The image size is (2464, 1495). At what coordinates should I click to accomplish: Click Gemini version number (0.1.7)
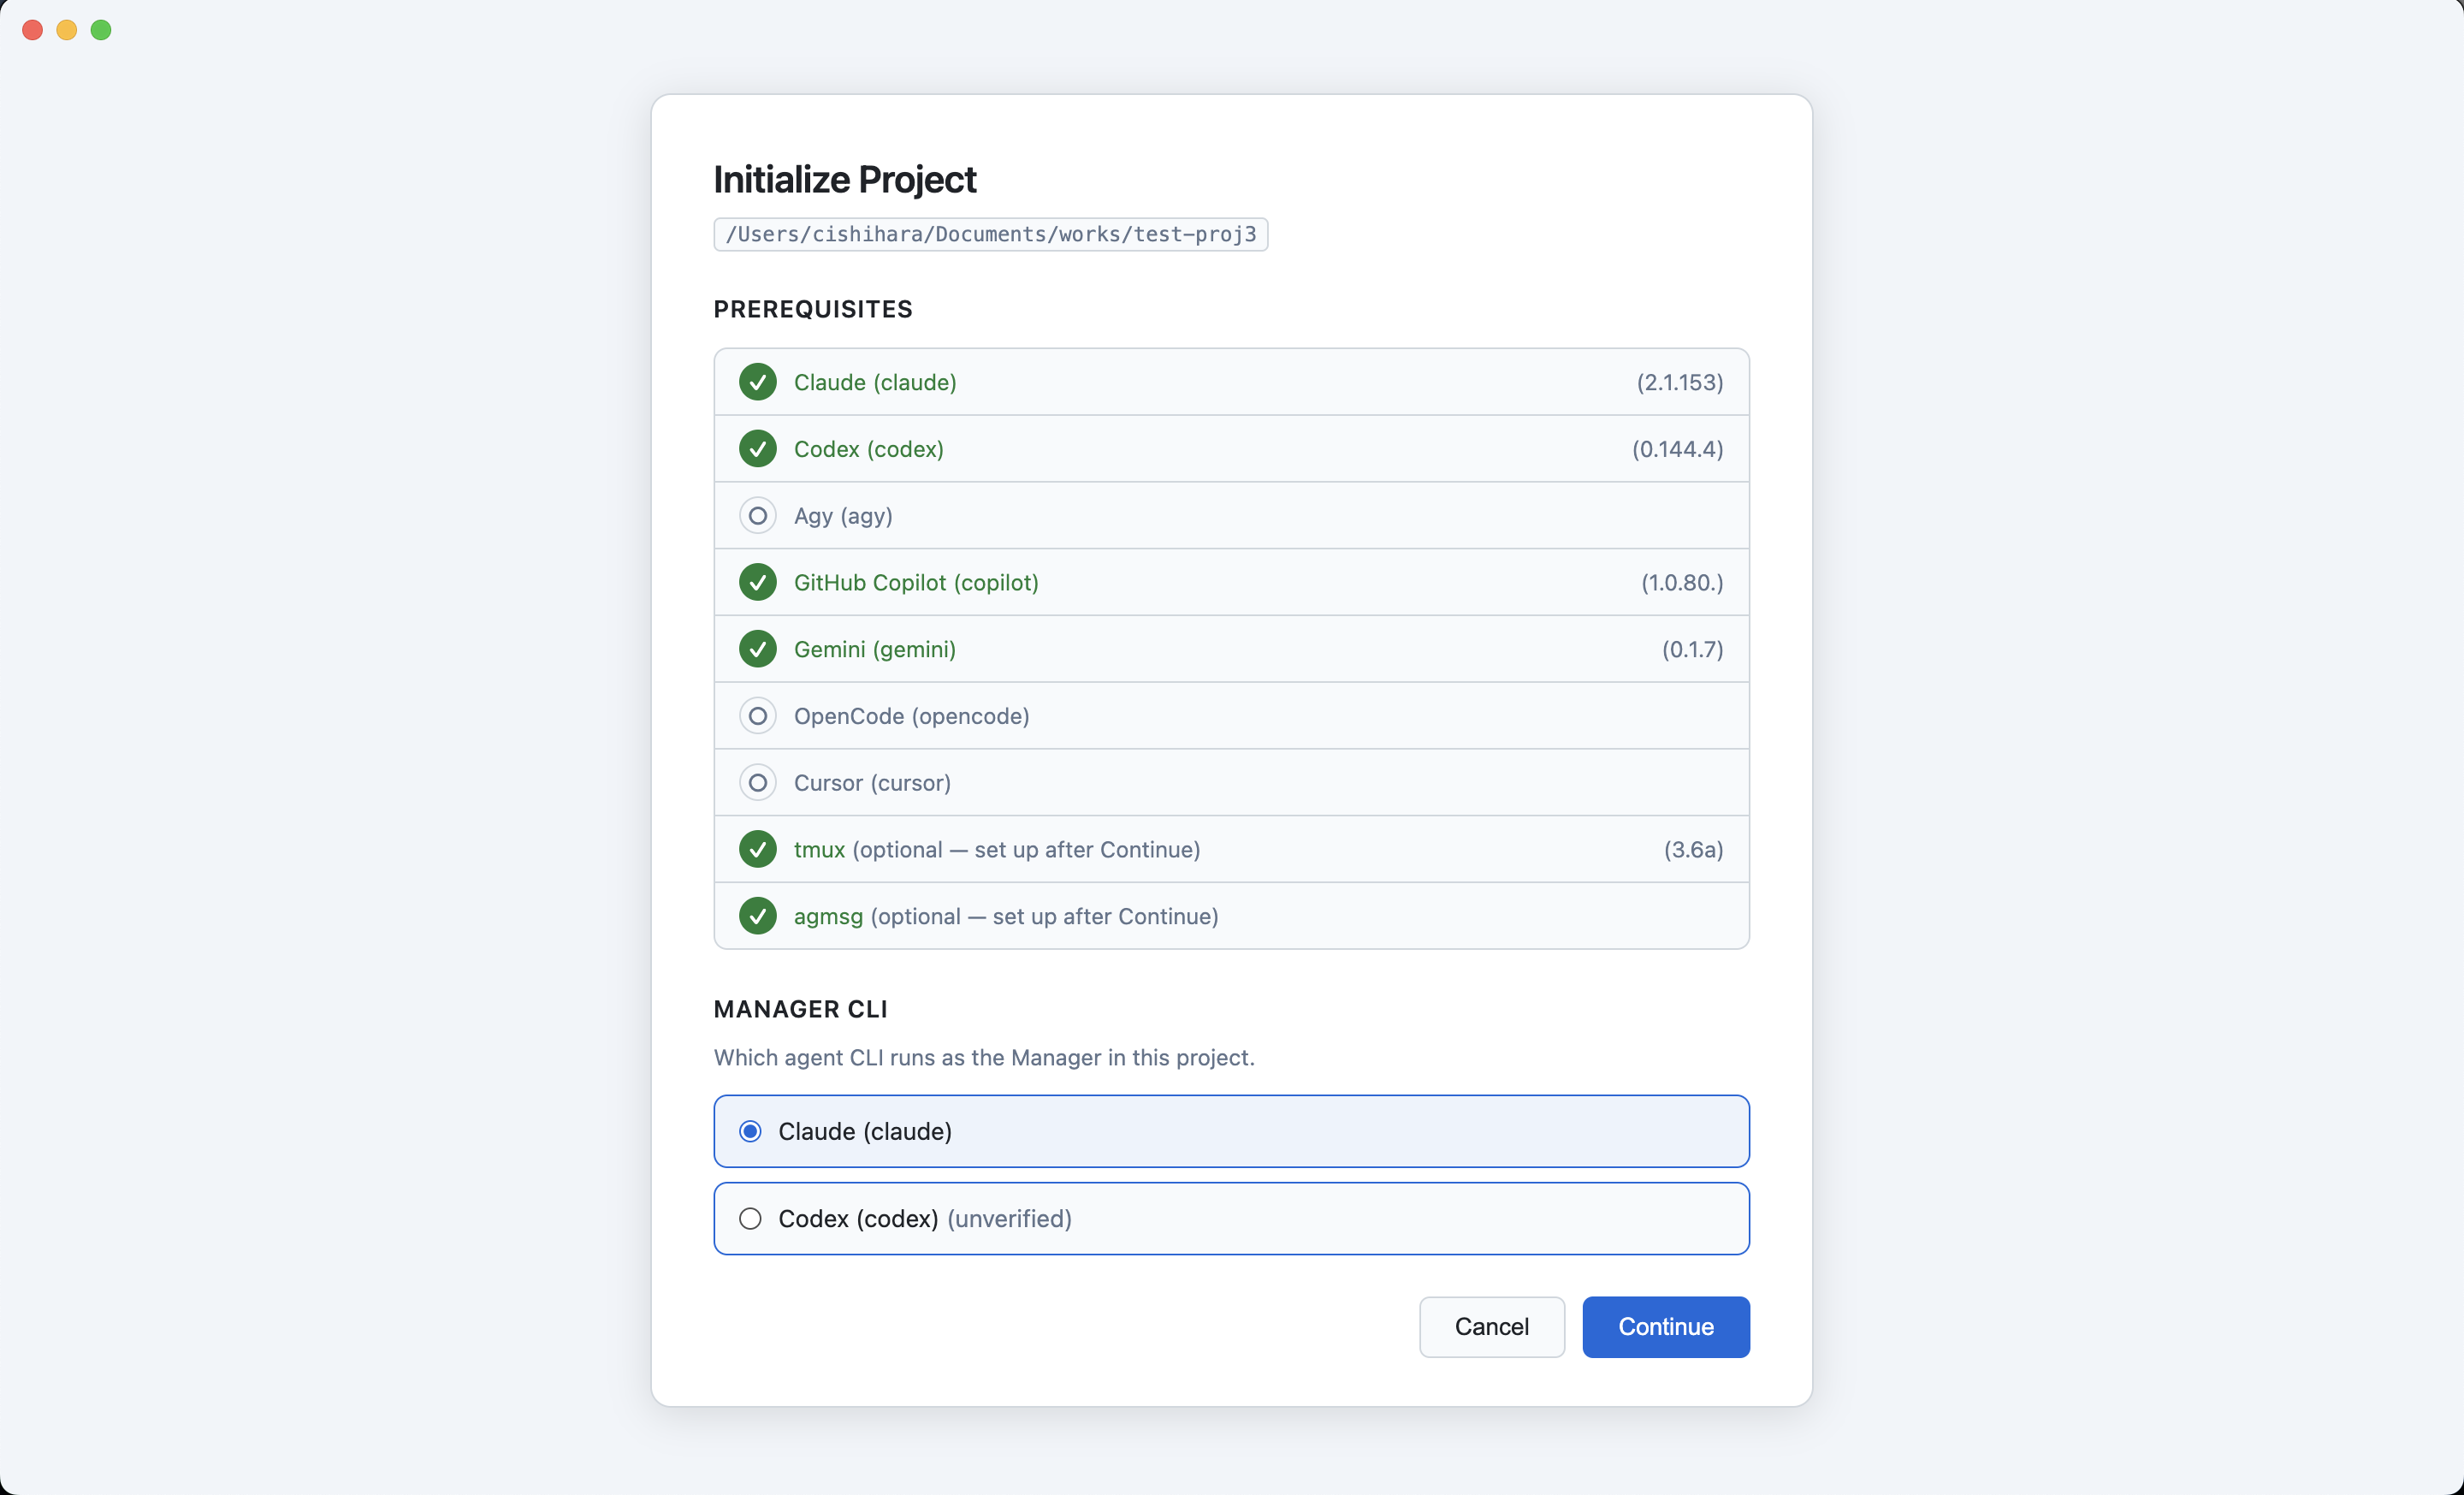pos(1693,649)
